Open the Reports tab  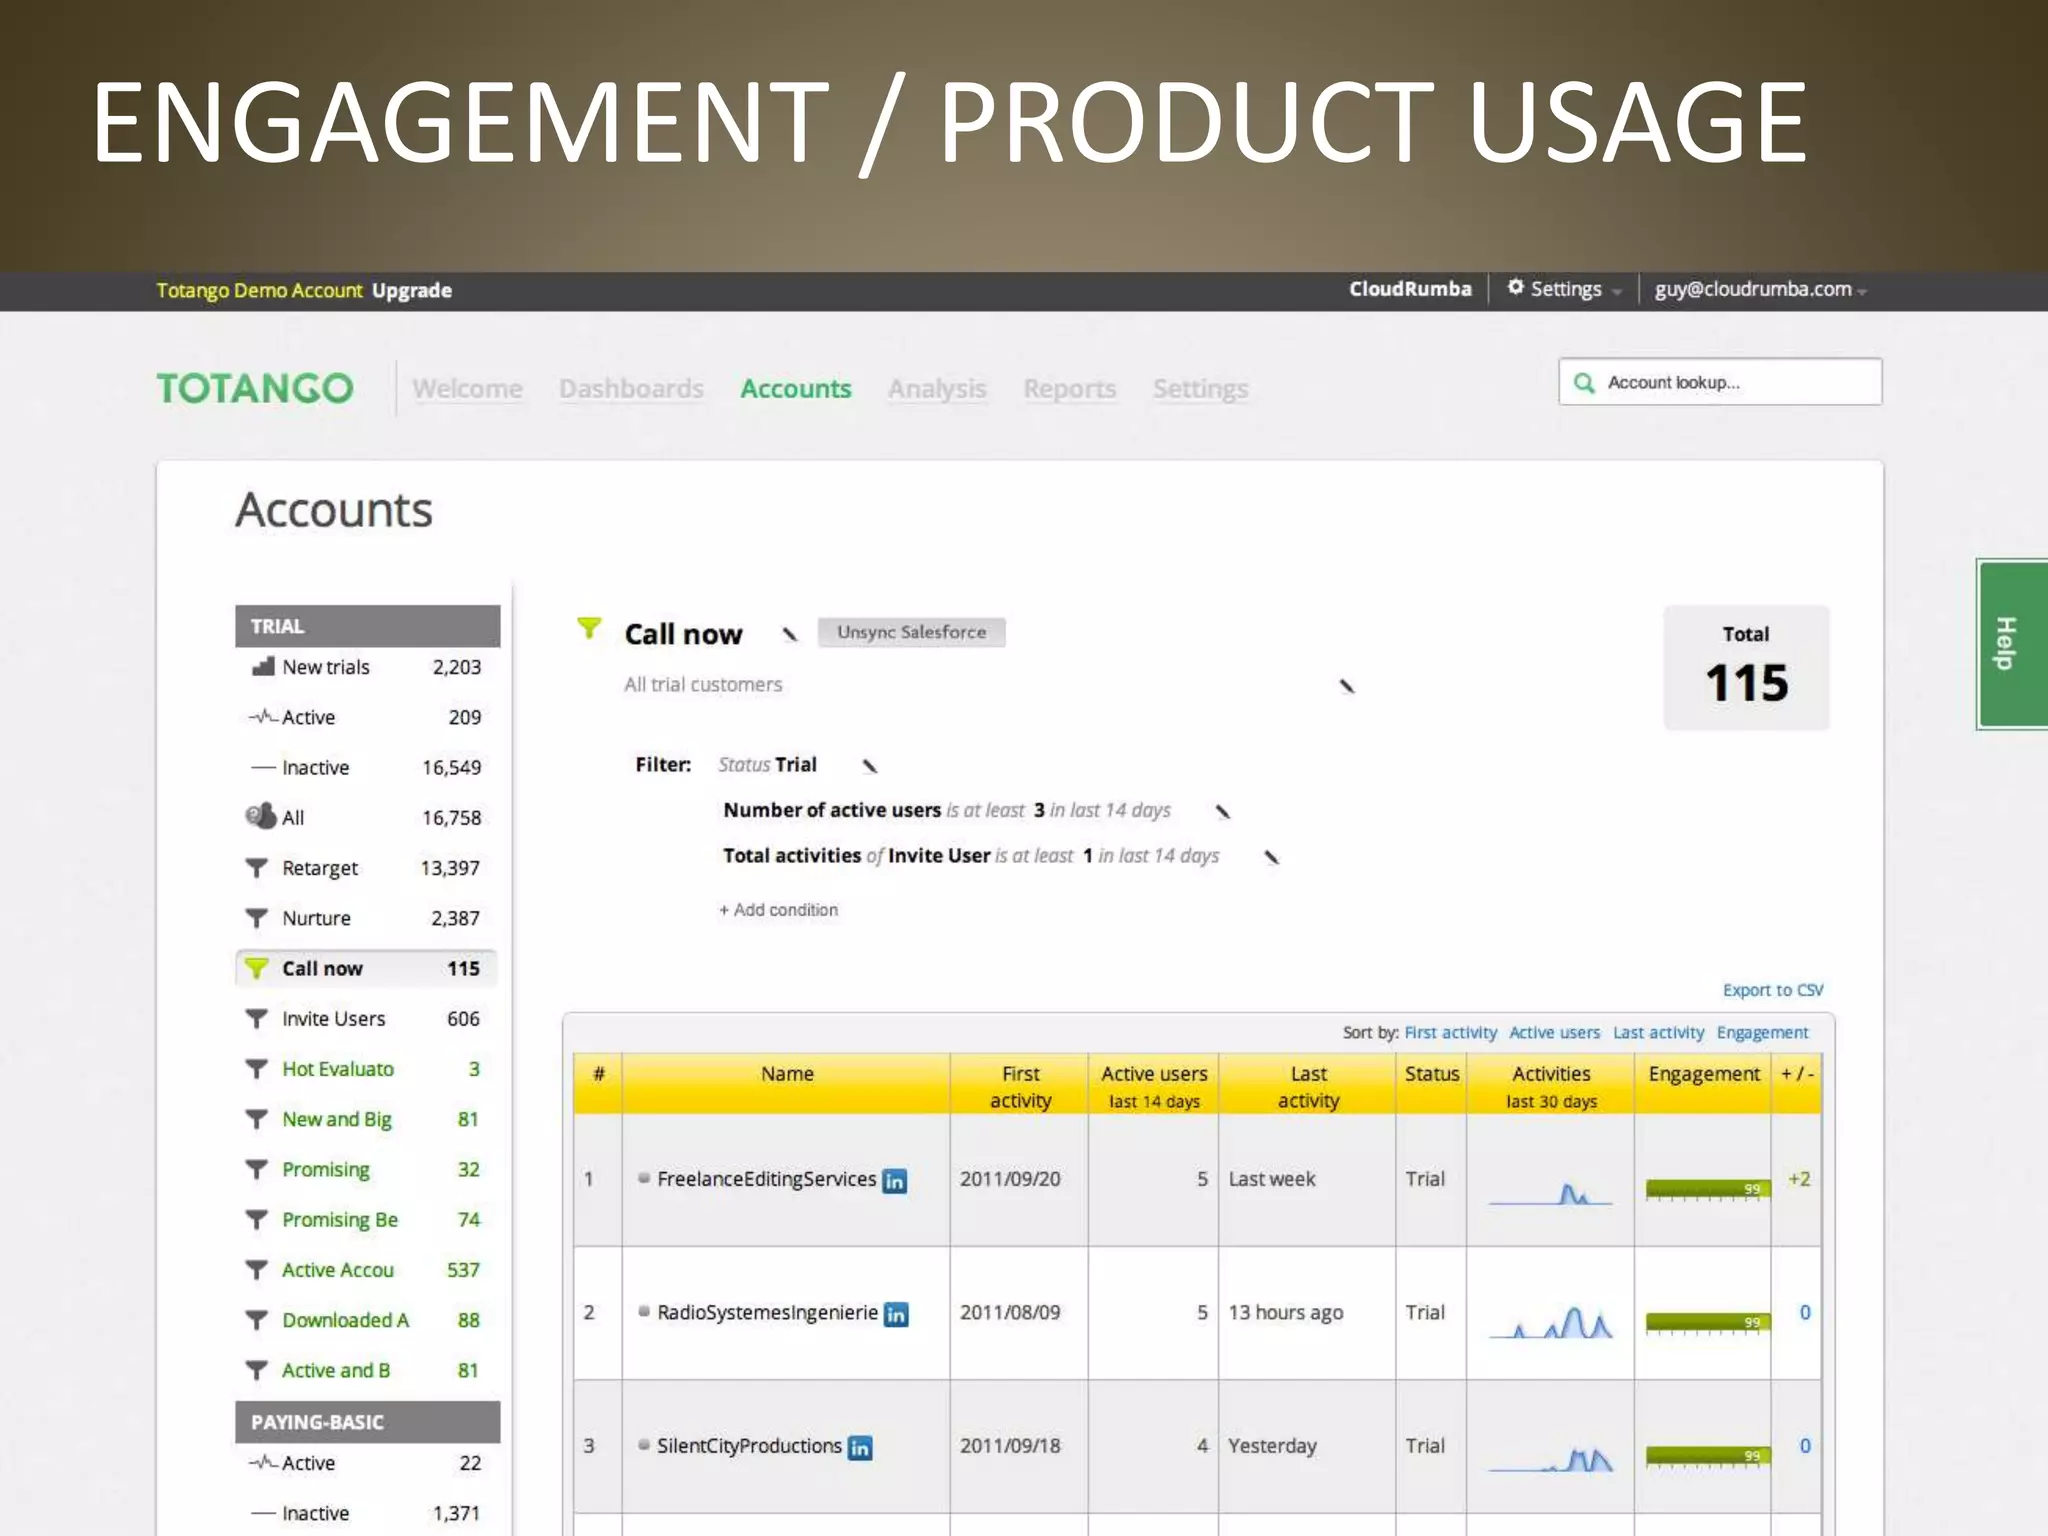pos(1069,388)
